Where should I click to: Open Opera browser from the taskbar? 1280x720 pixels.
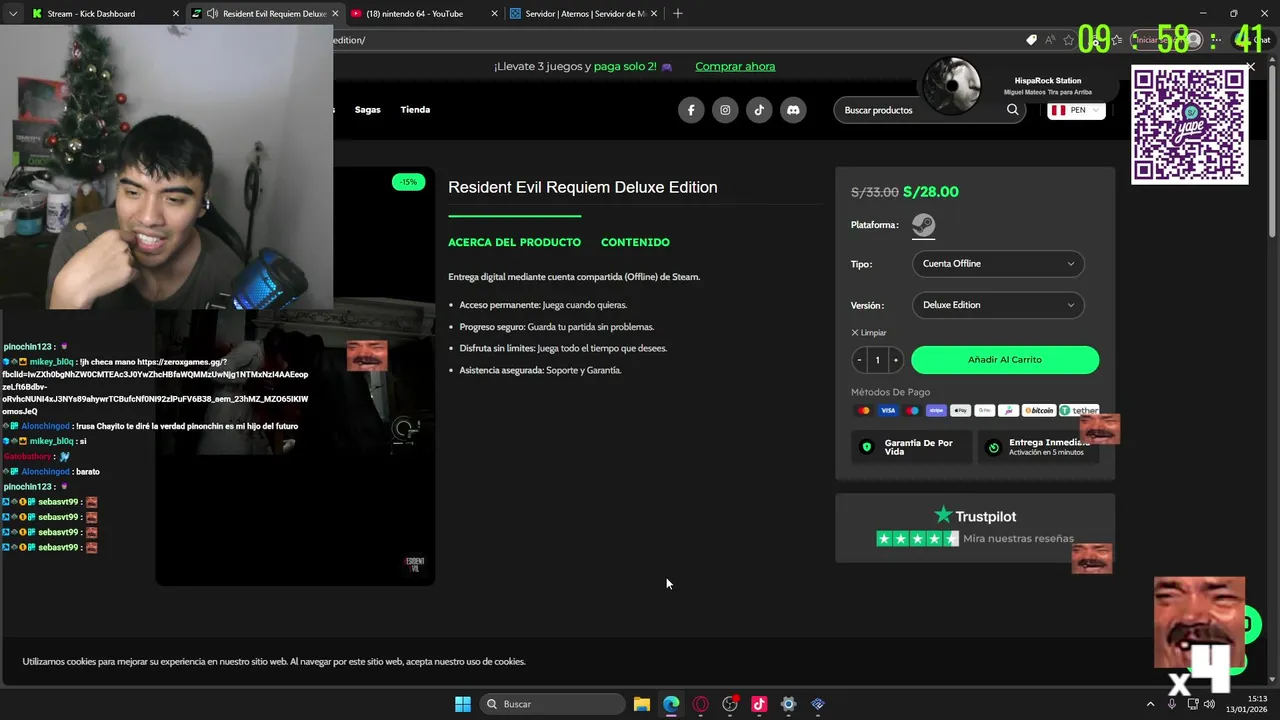700,704
